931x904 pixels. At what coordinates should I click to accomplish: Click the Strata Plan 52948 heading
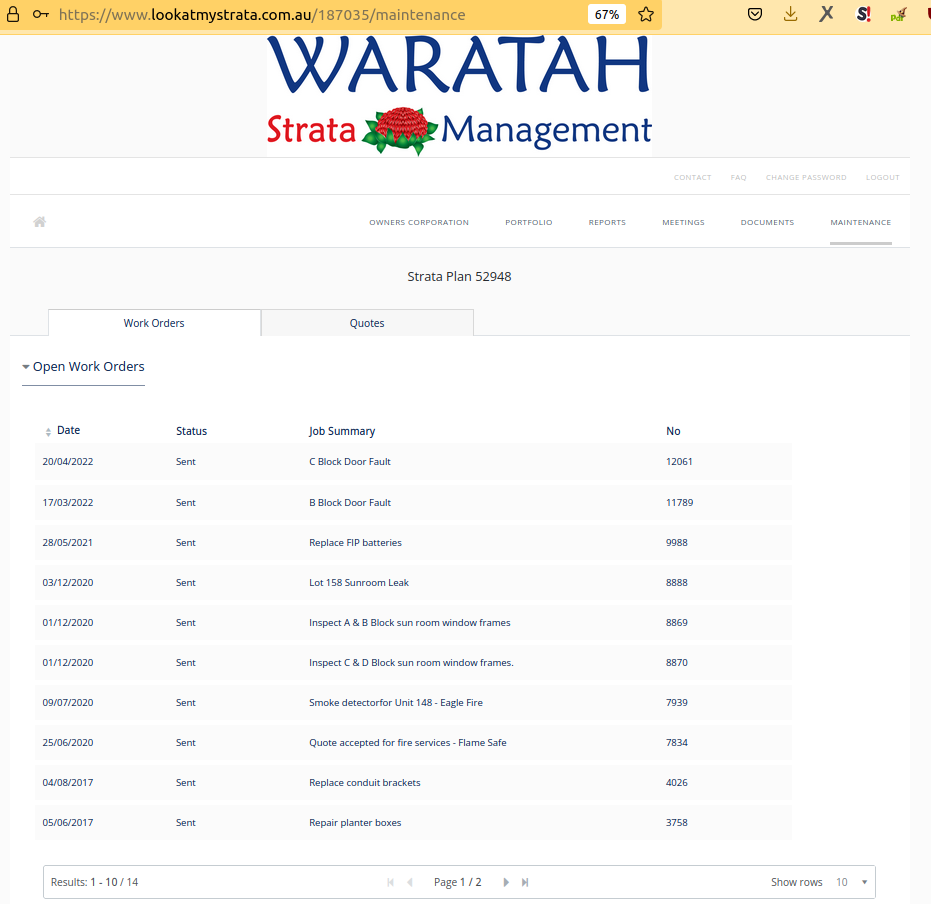click(459, 277)
